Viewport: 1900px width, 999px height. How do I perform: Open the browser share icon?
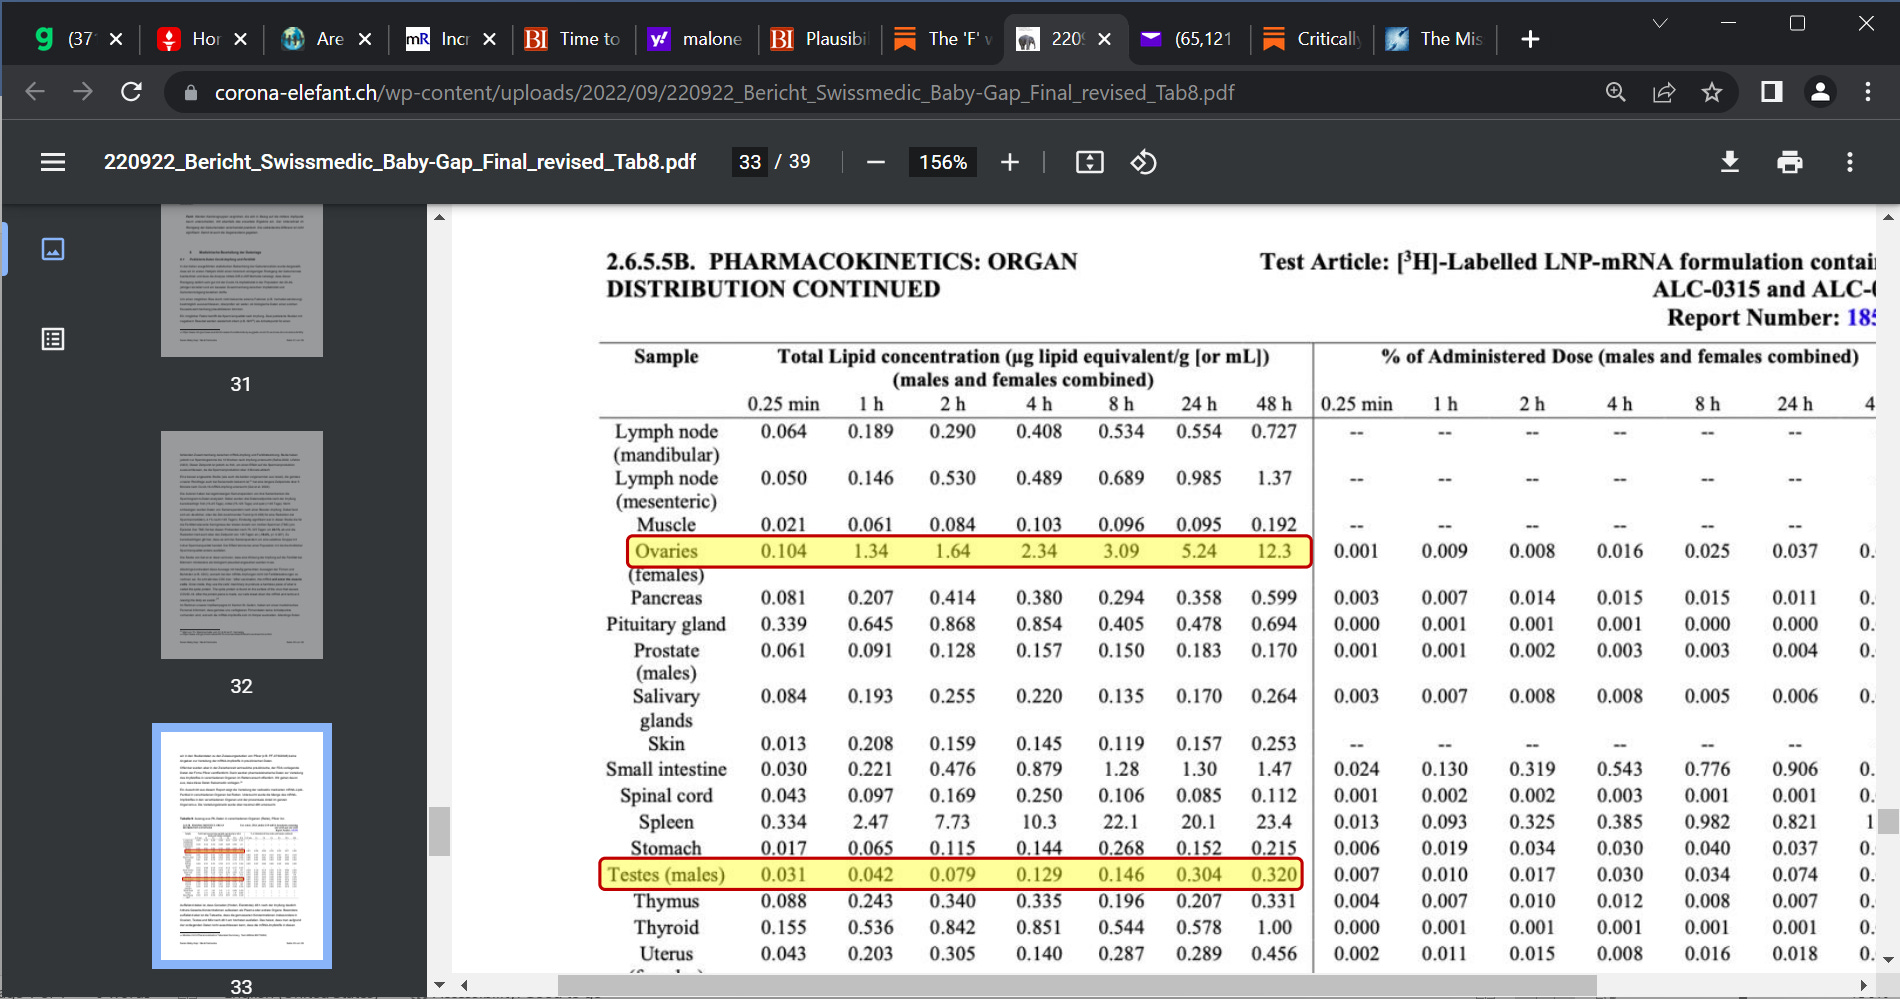1664,92
